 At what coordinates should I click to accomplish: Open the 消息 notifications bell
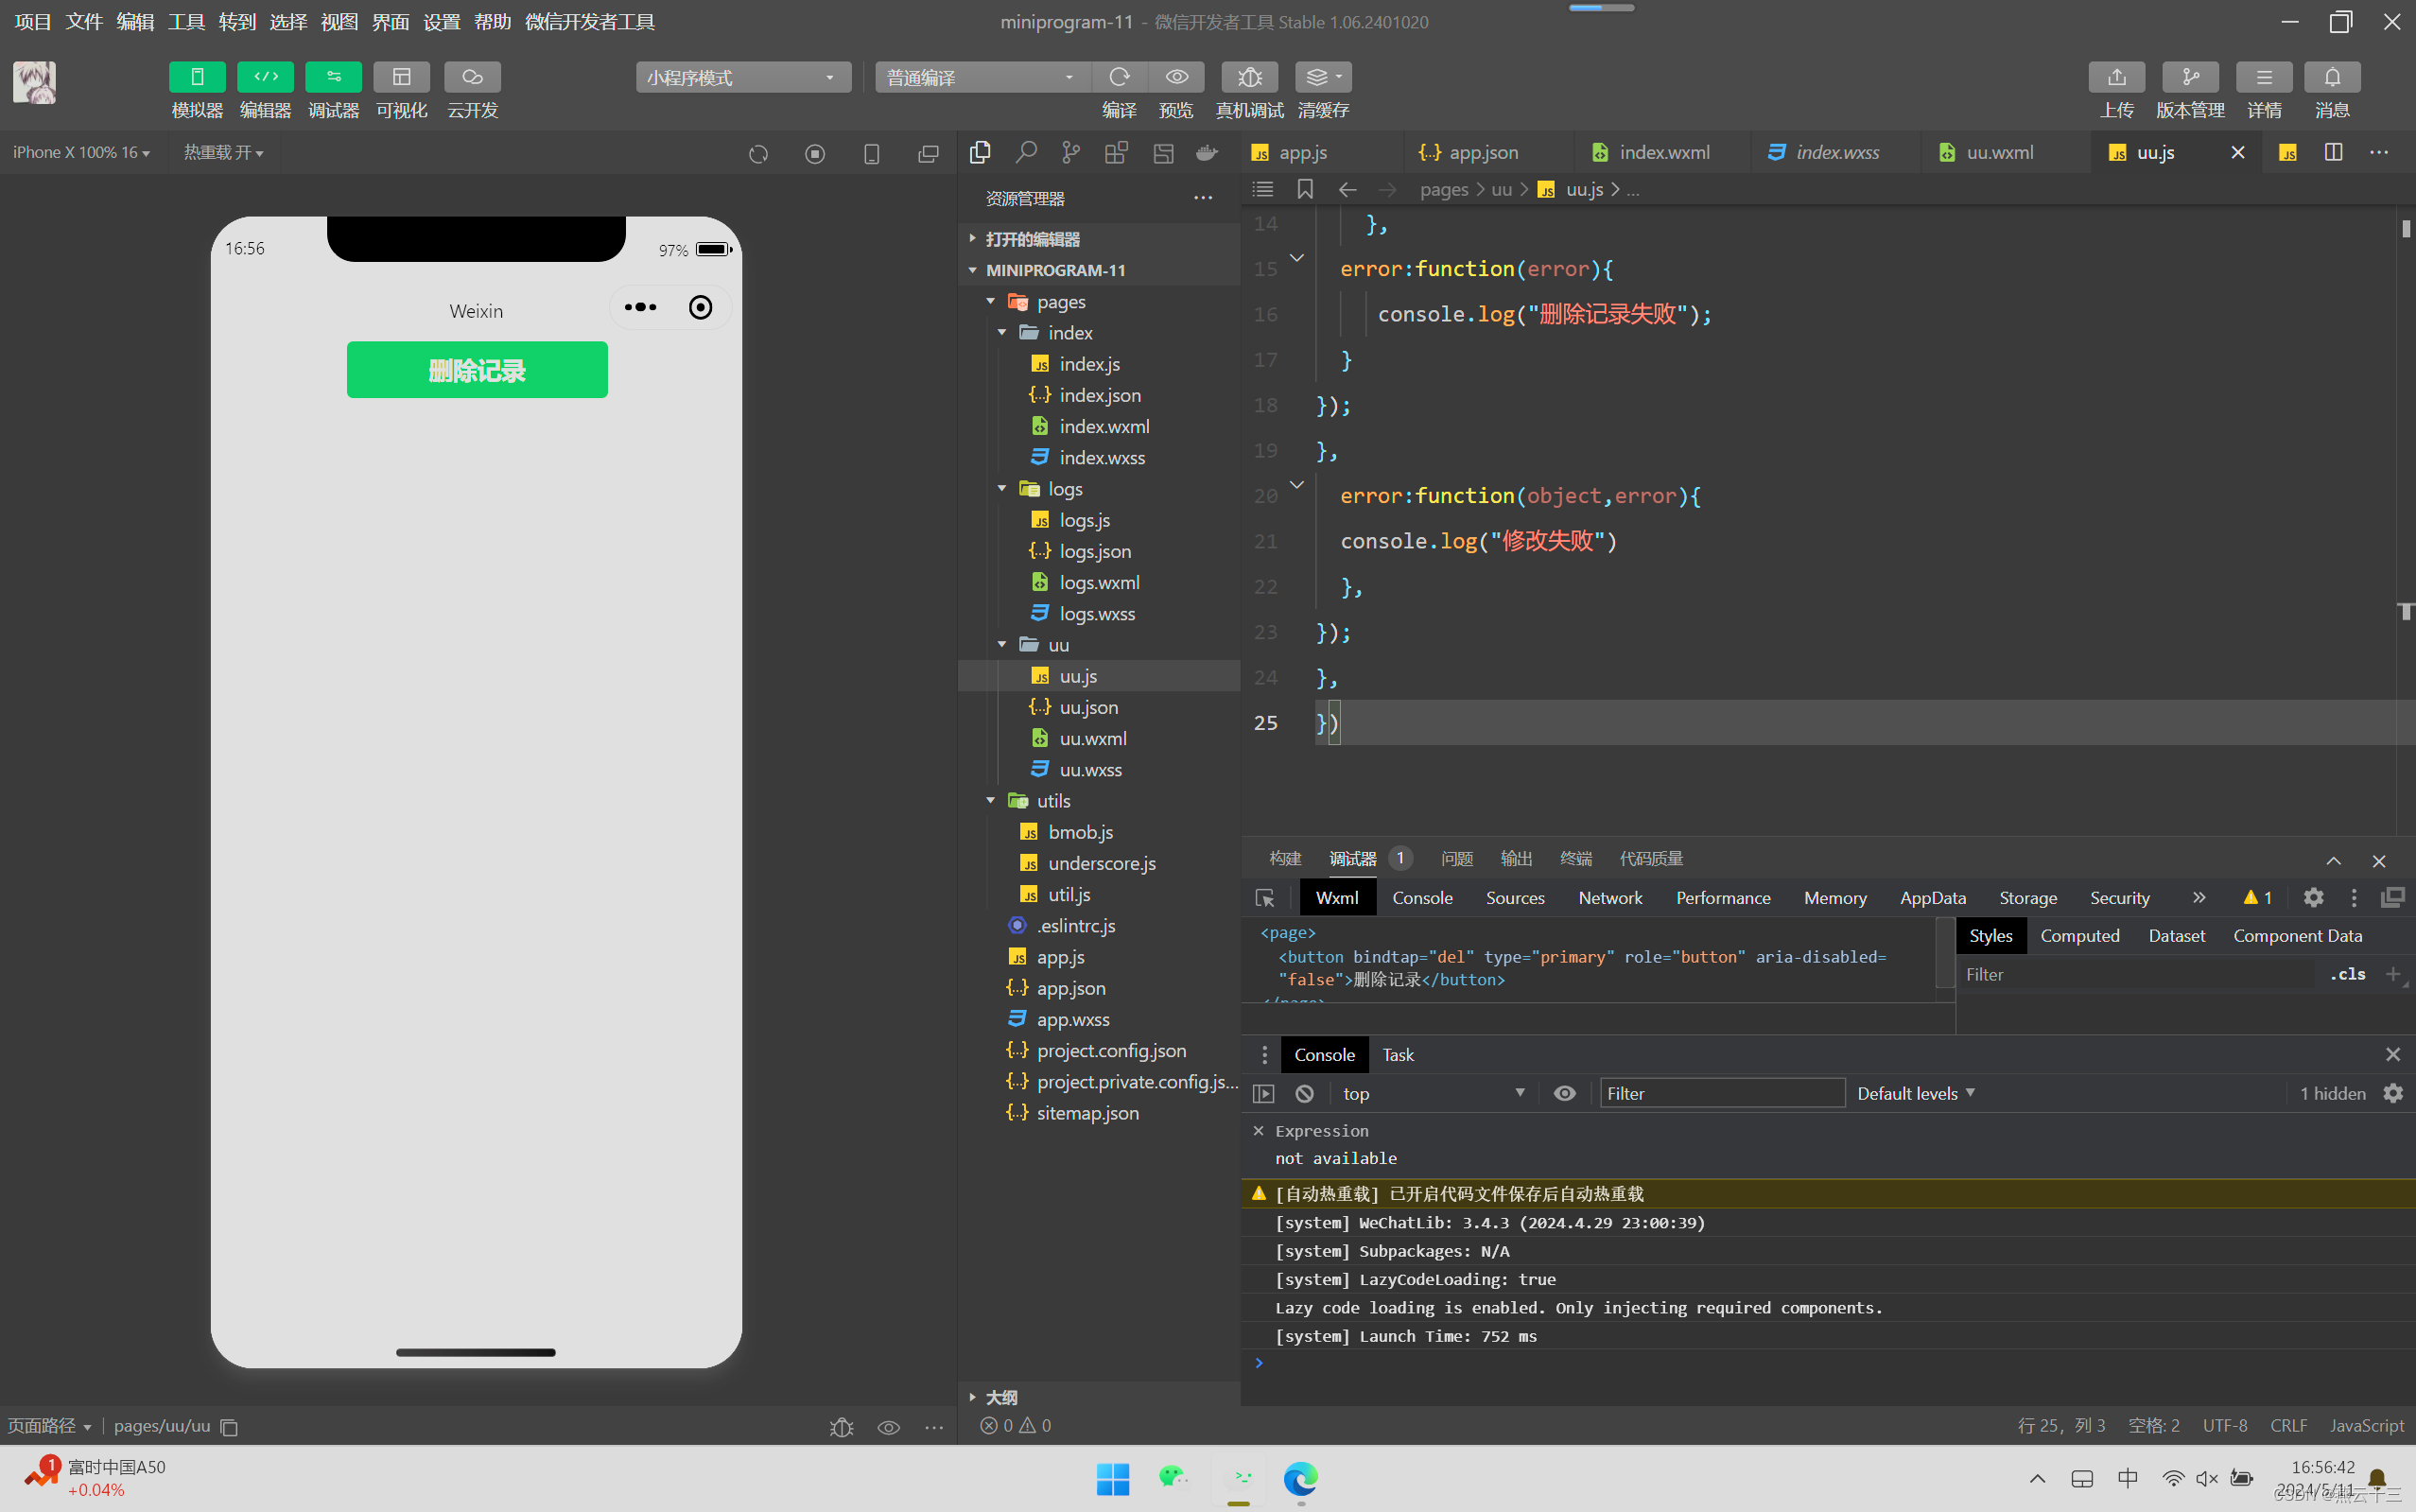tap(2332, 77)
